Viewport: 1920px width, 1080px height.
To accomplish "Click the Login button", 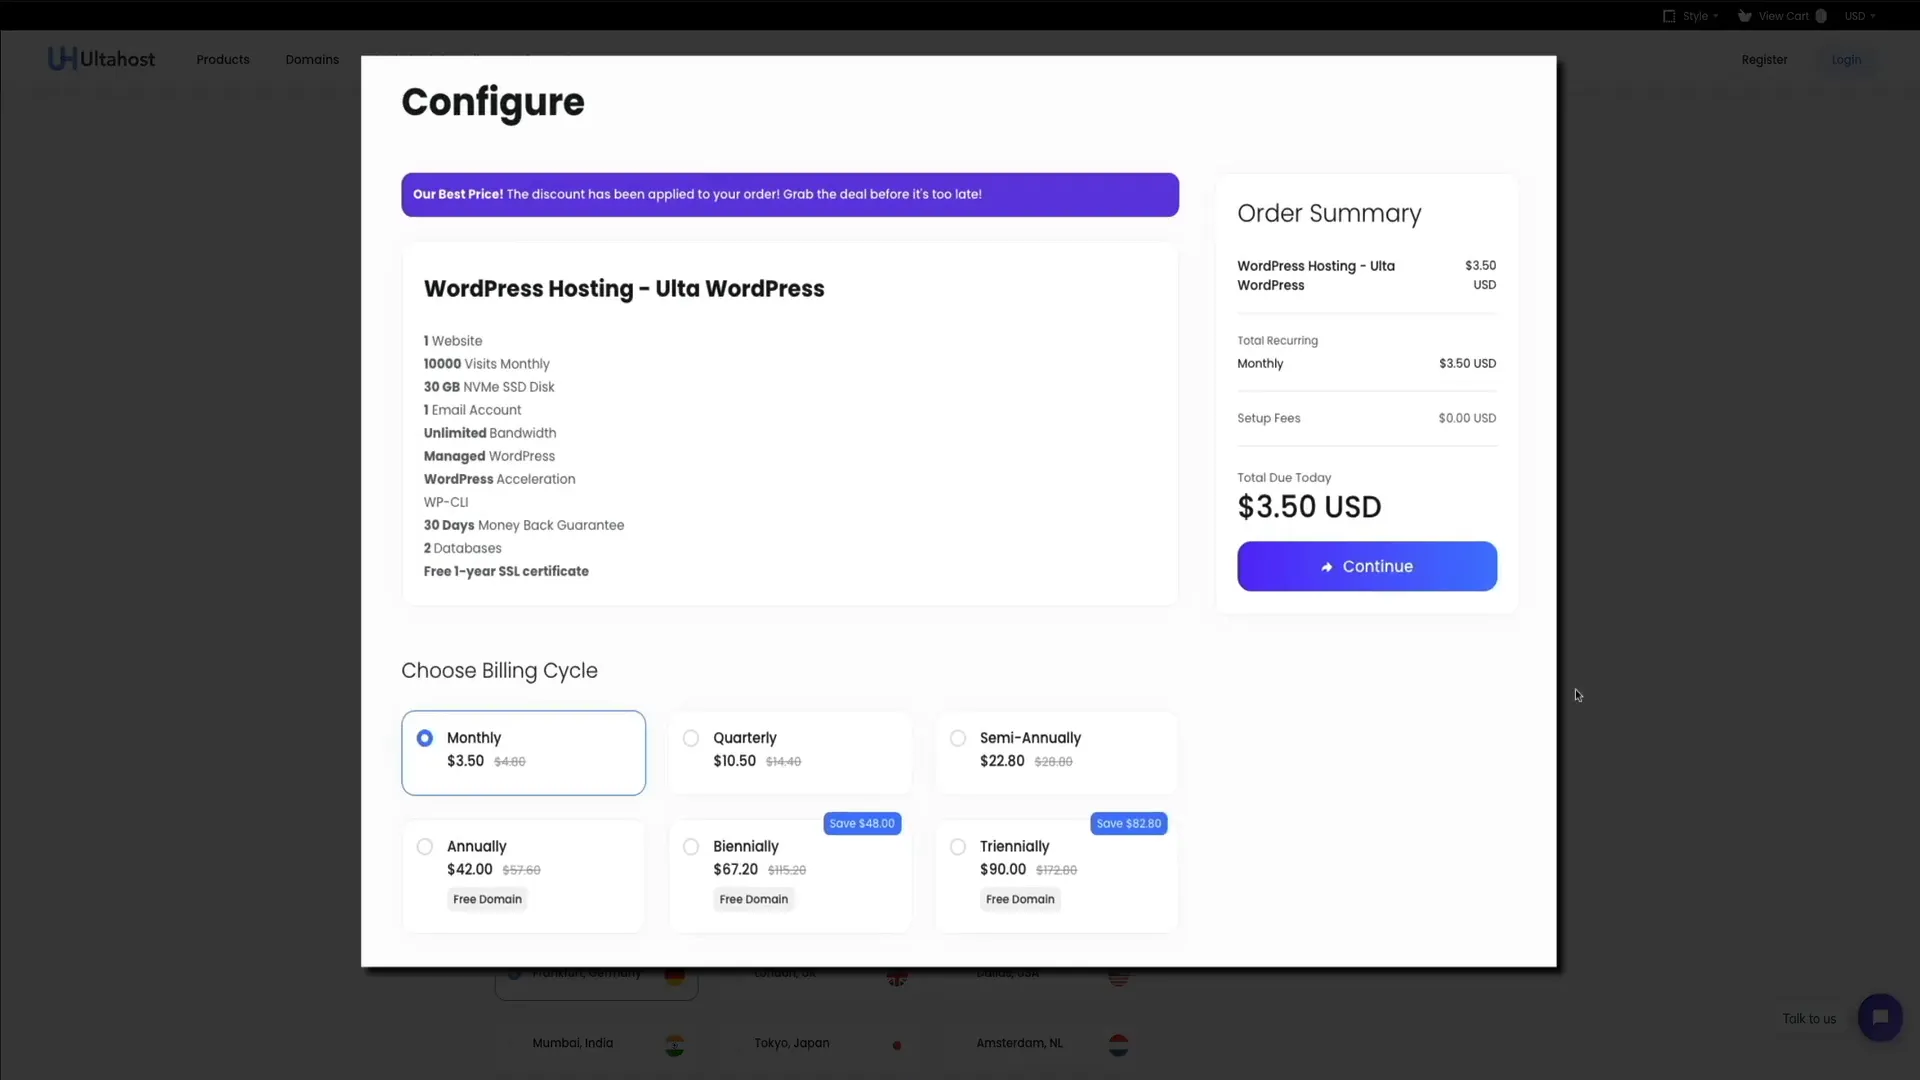I will 1846,60.
